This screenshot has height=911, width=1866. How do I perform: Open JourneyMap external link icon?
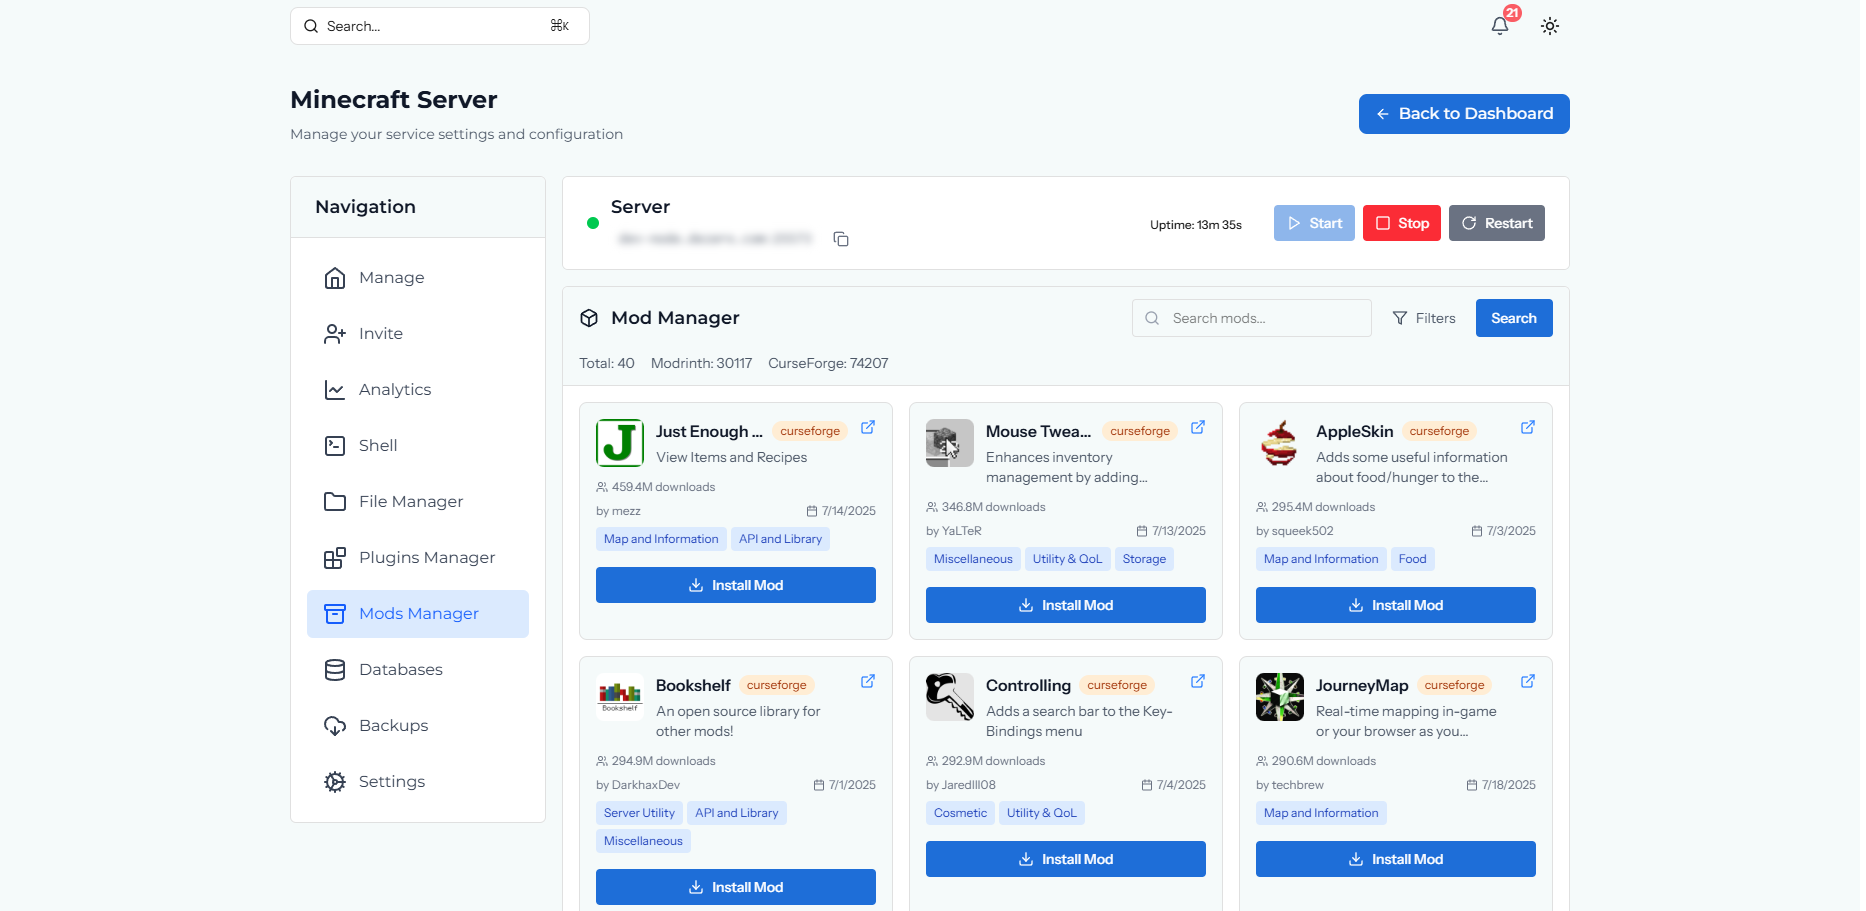click(x=1528, y=681)
